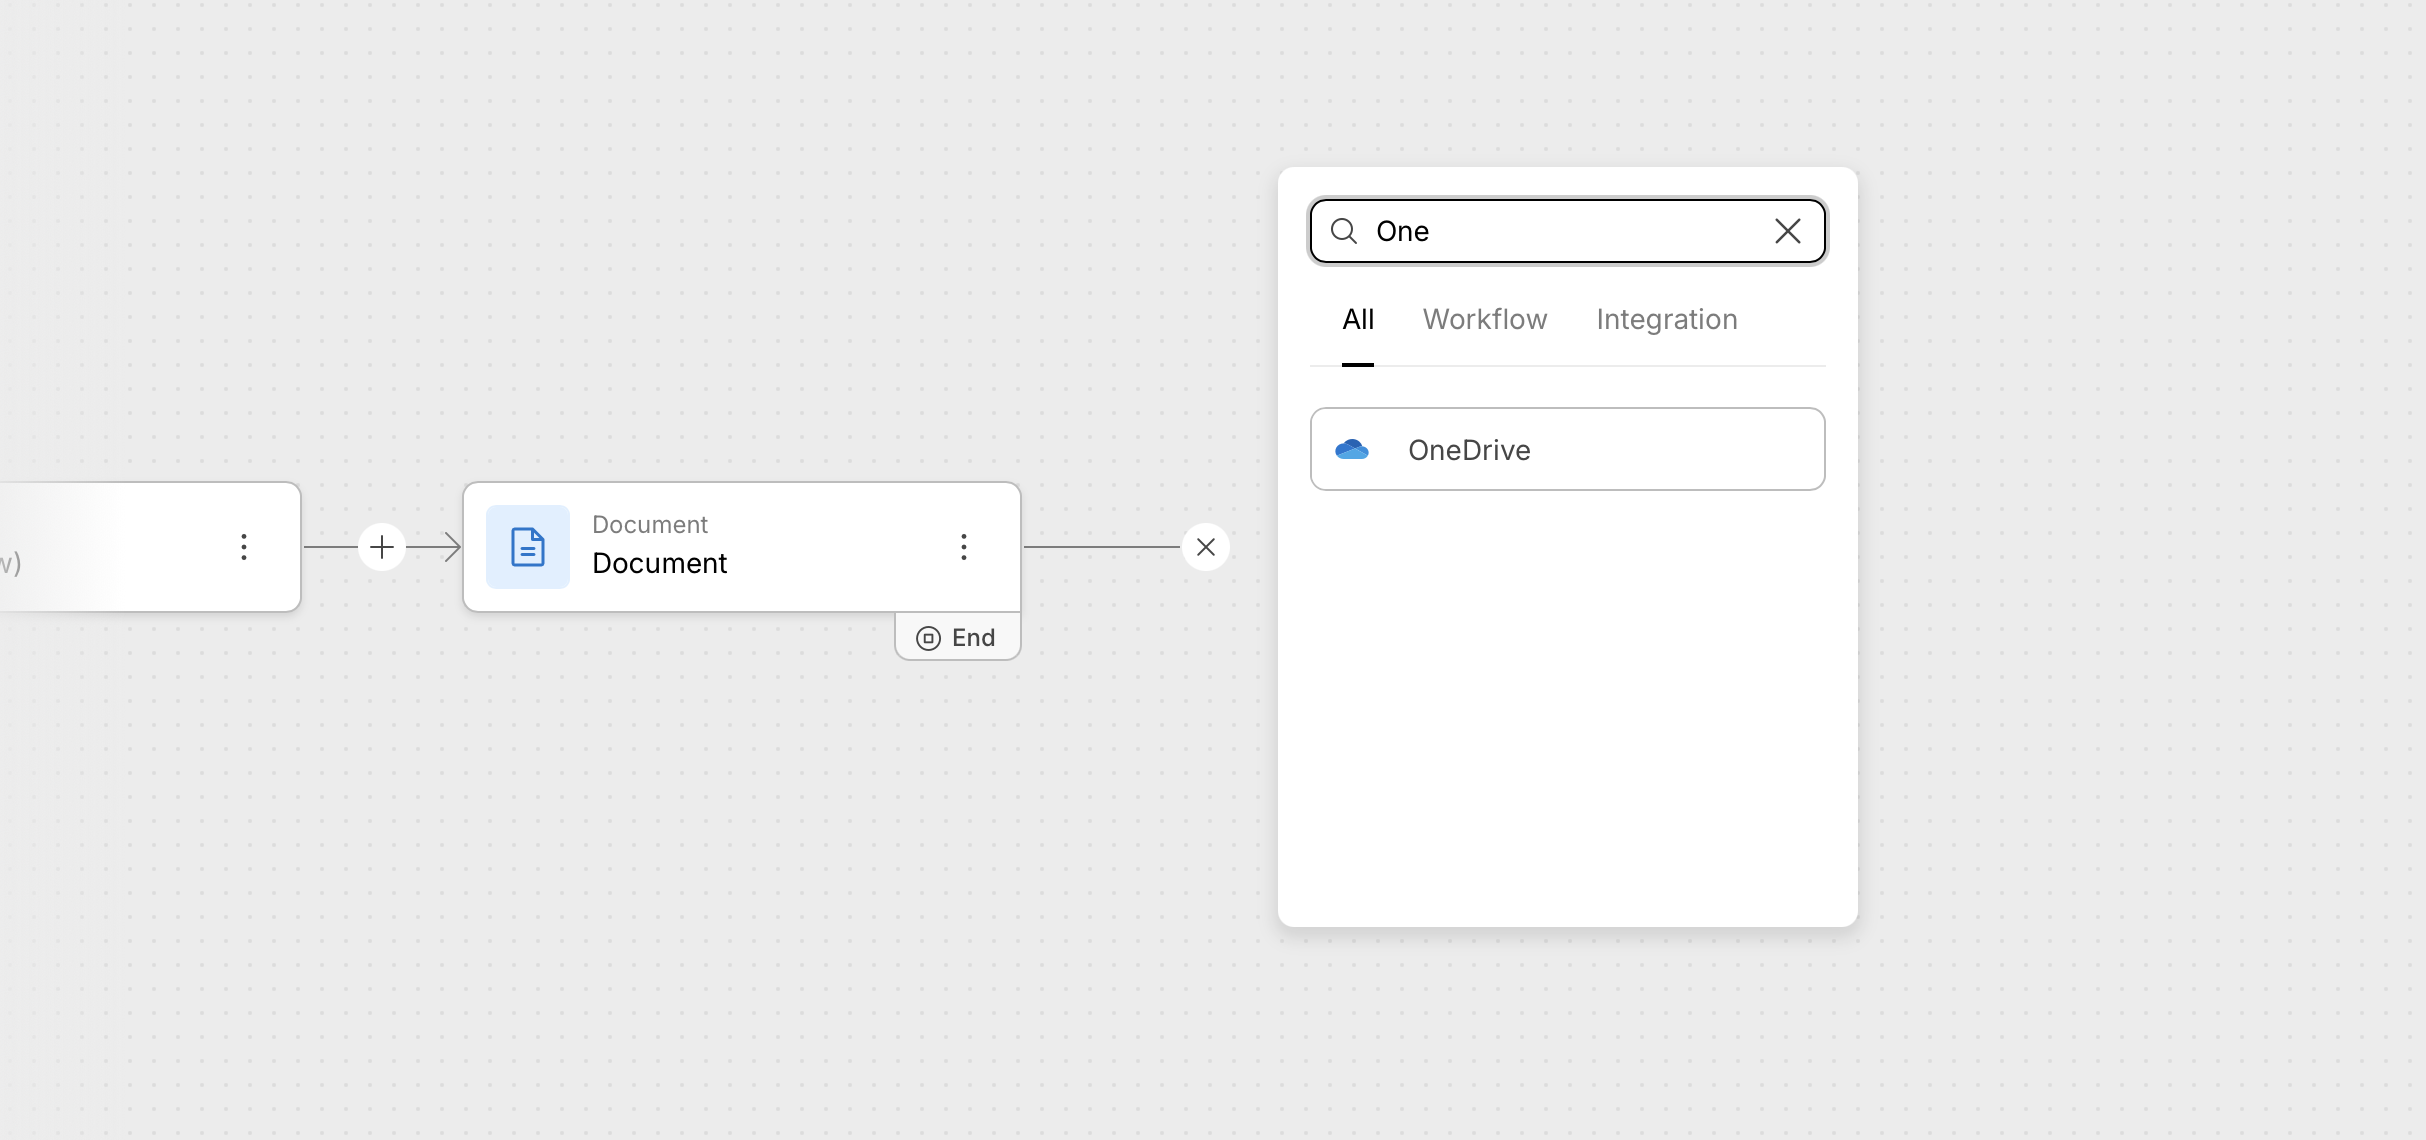
Task: Open the left node's three-dot menu
Action: pos(244,547)
